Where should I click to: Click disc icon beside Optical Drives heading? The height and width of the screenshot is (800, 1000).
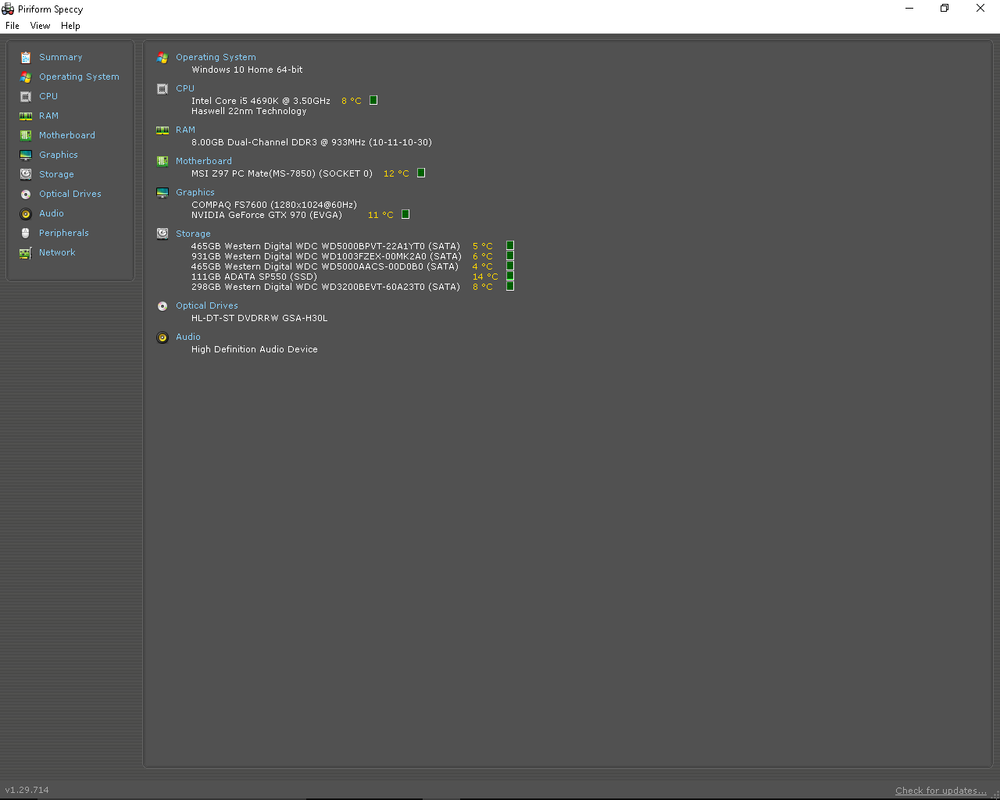[x=163, y=306]
